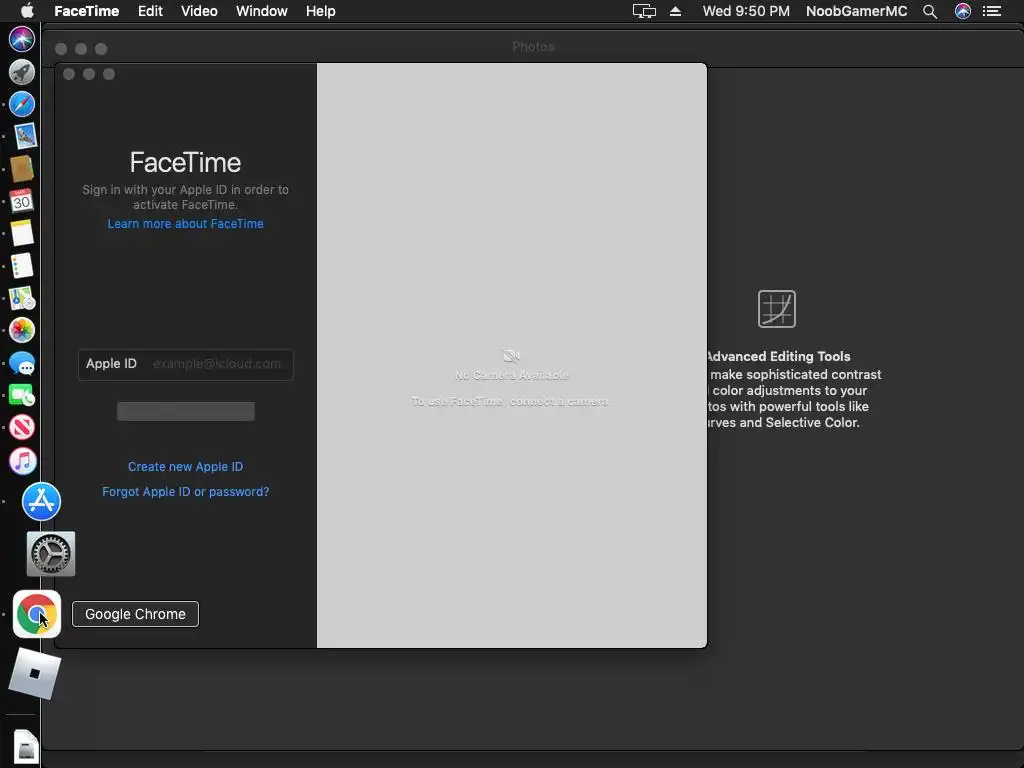Open iTunes music note icon in dock
Viewport: 1024px width, 768px height.
(22, 461)
